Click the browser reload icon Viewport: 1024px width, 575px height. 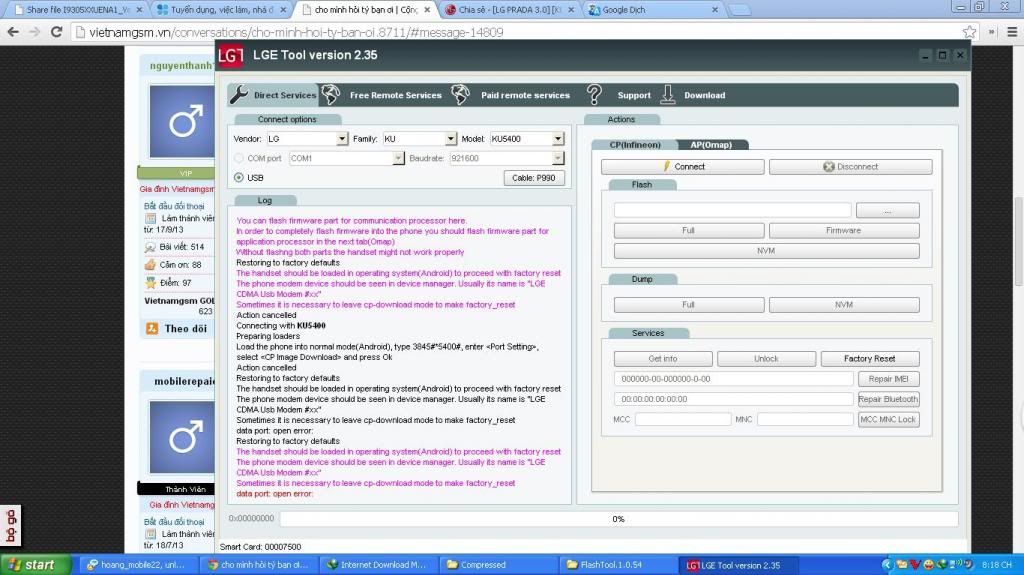[57, 31]
